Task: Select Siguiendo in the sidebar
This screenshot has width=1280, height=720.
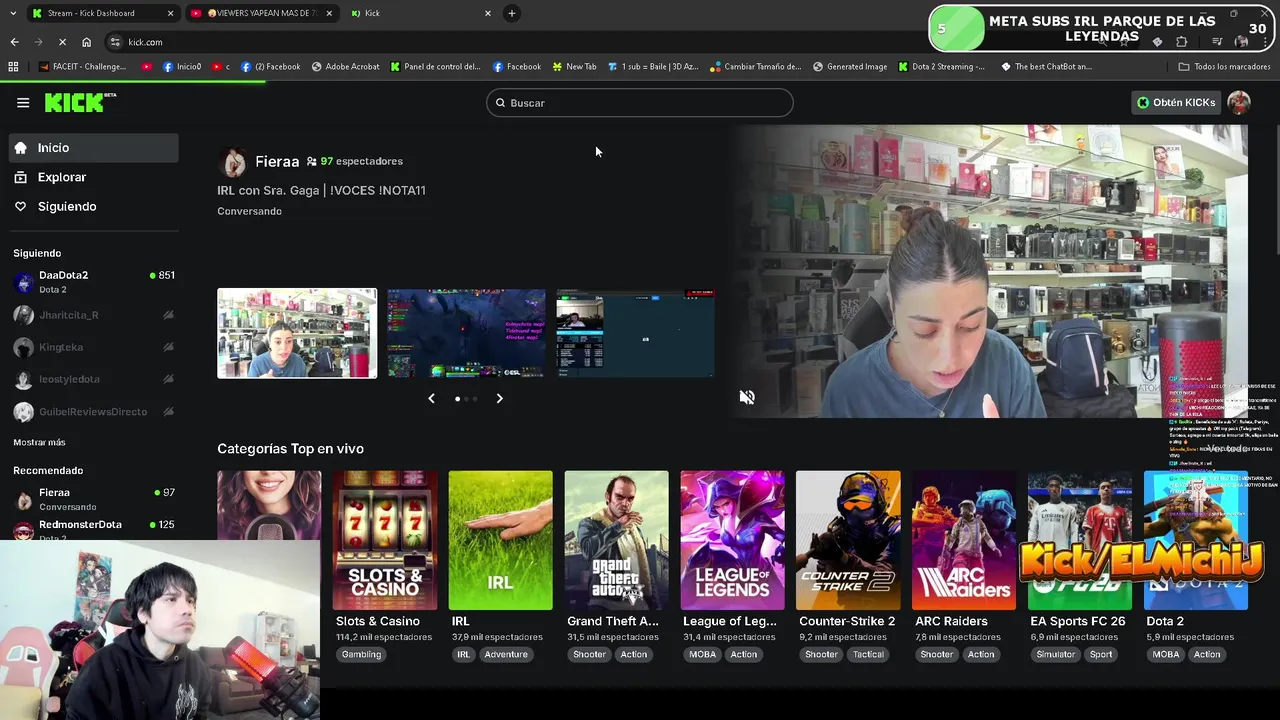Action: point(94,206)
